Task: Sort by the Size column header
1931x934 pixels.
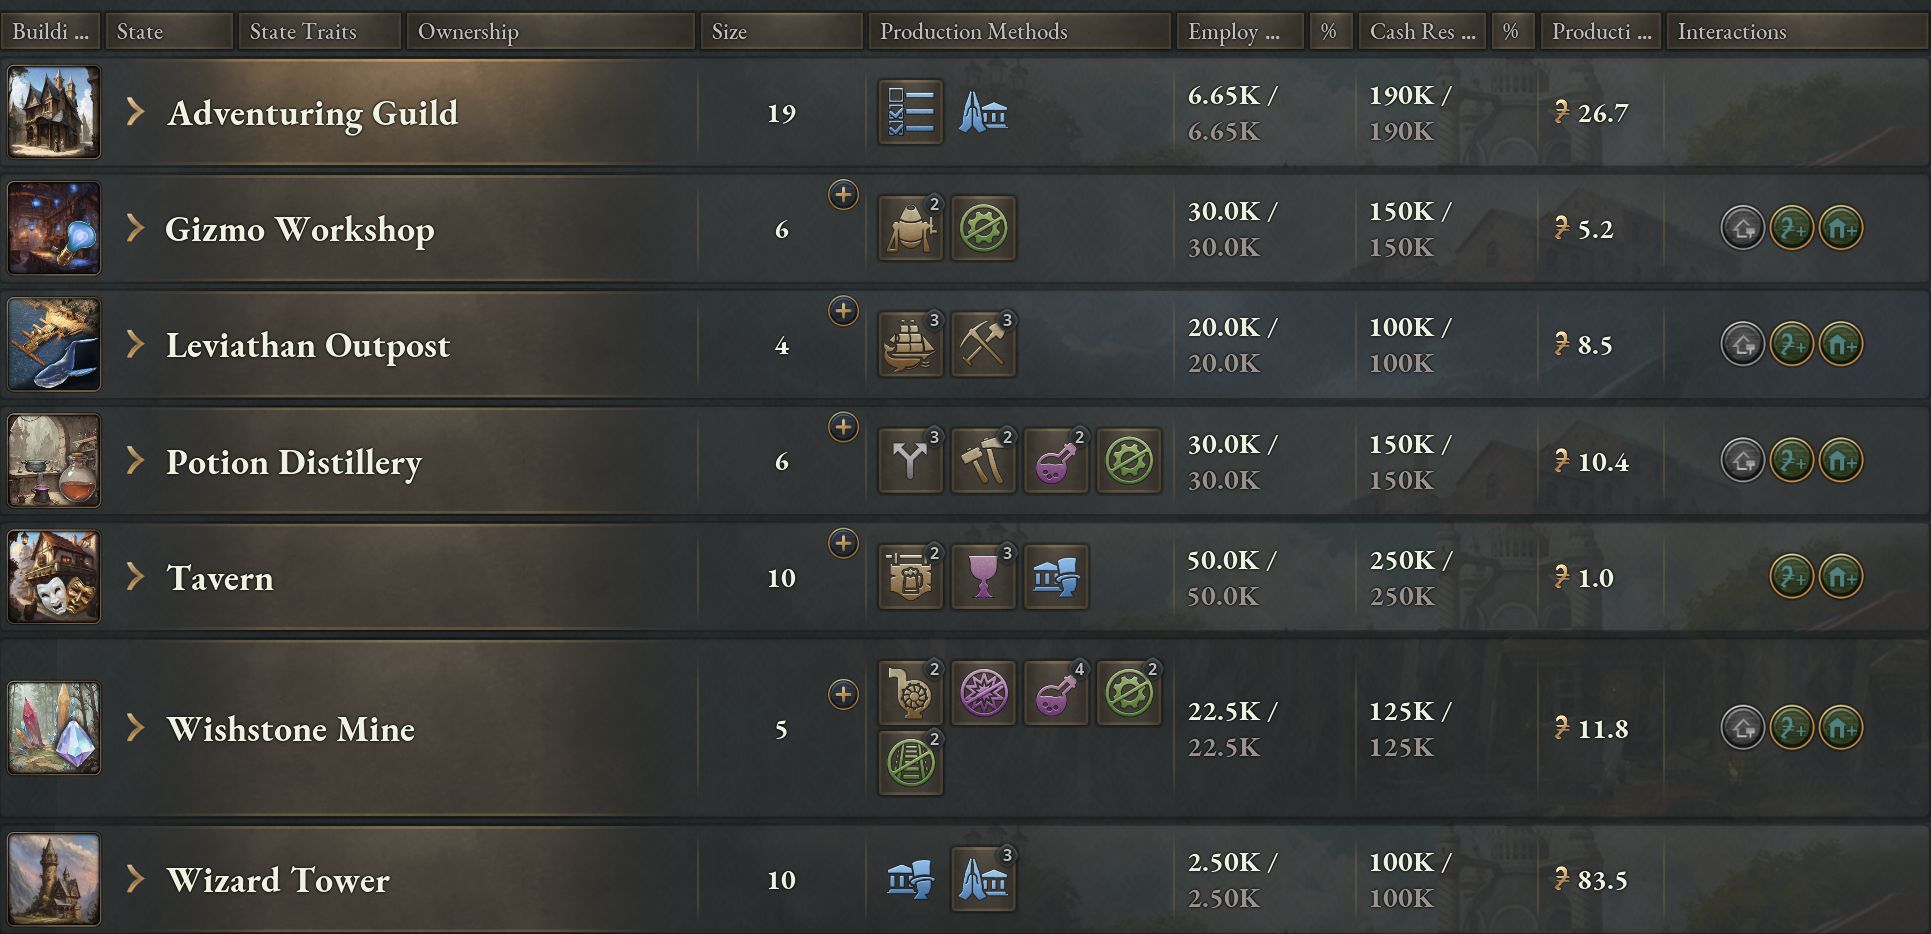Action: 781,31
